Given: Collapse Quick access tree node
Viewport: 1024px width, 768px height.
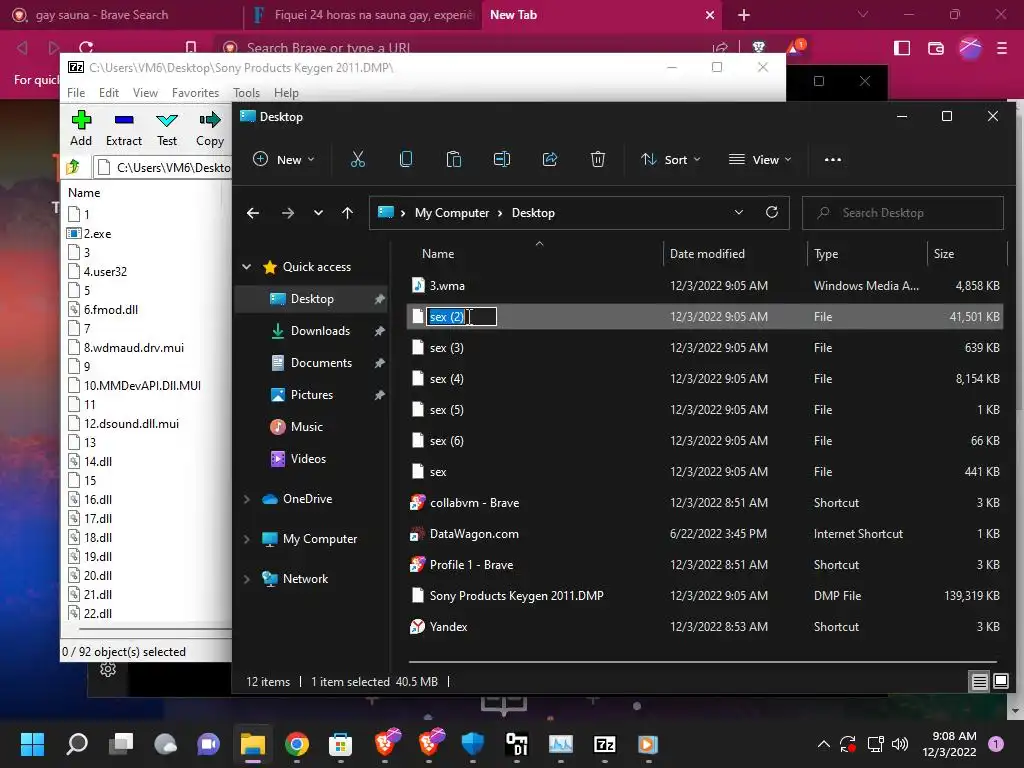Looking at the screenshot, I should [x=247, y=266].
